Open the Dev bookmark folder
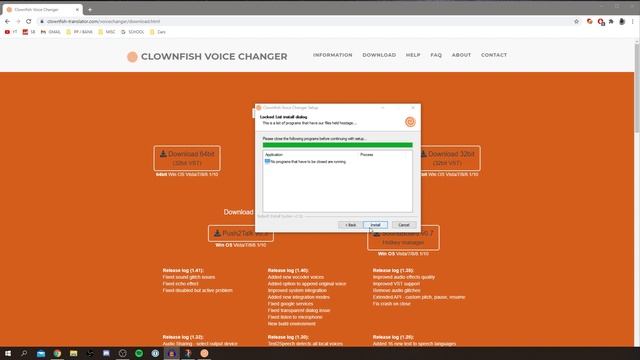The image size is (640, 360). pyautogui.click(x=158, y=32)
